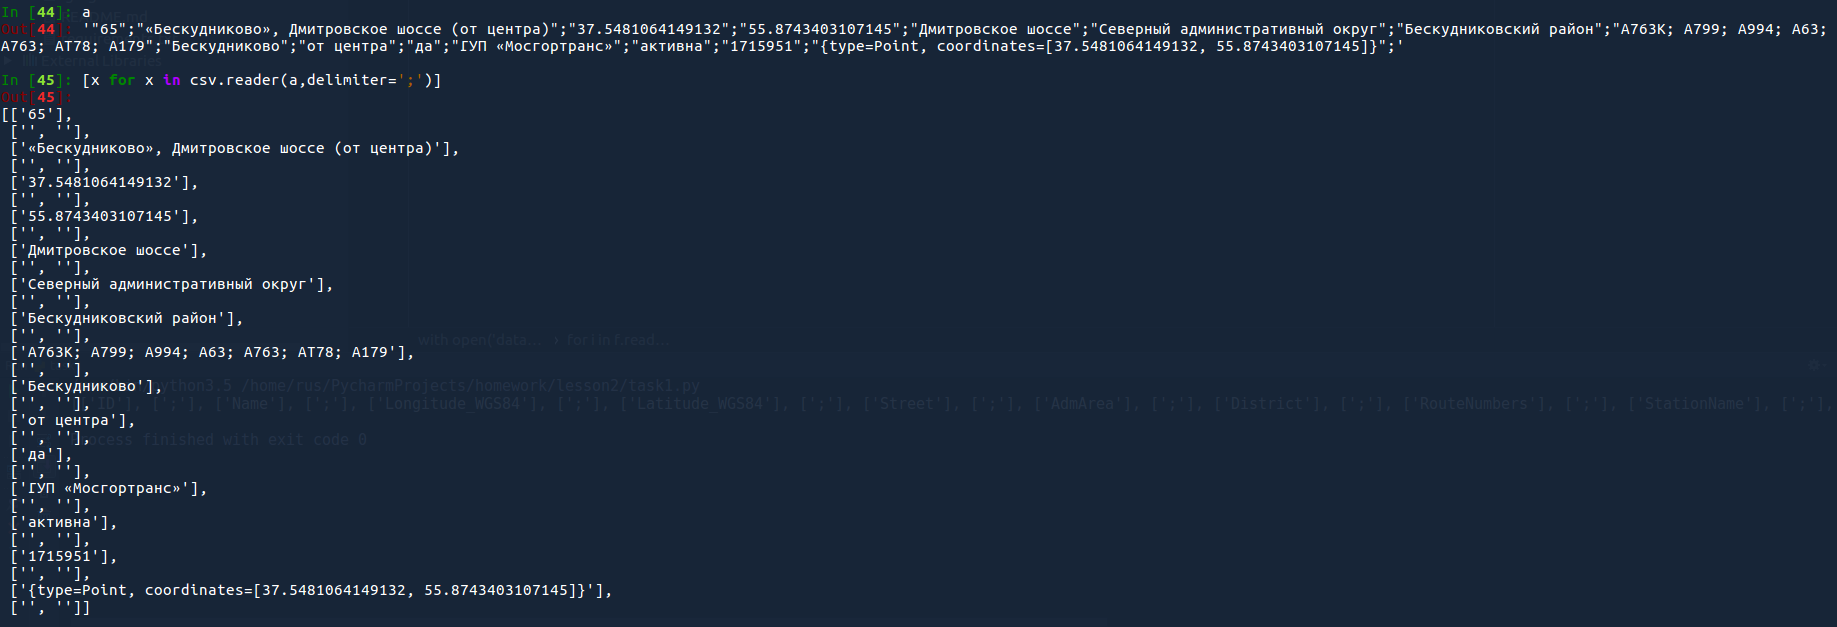The height and width of the screenshot is (627, 1837).
Task: Click the '{type=Point, coordinates' output line
Action: (310, 590)
